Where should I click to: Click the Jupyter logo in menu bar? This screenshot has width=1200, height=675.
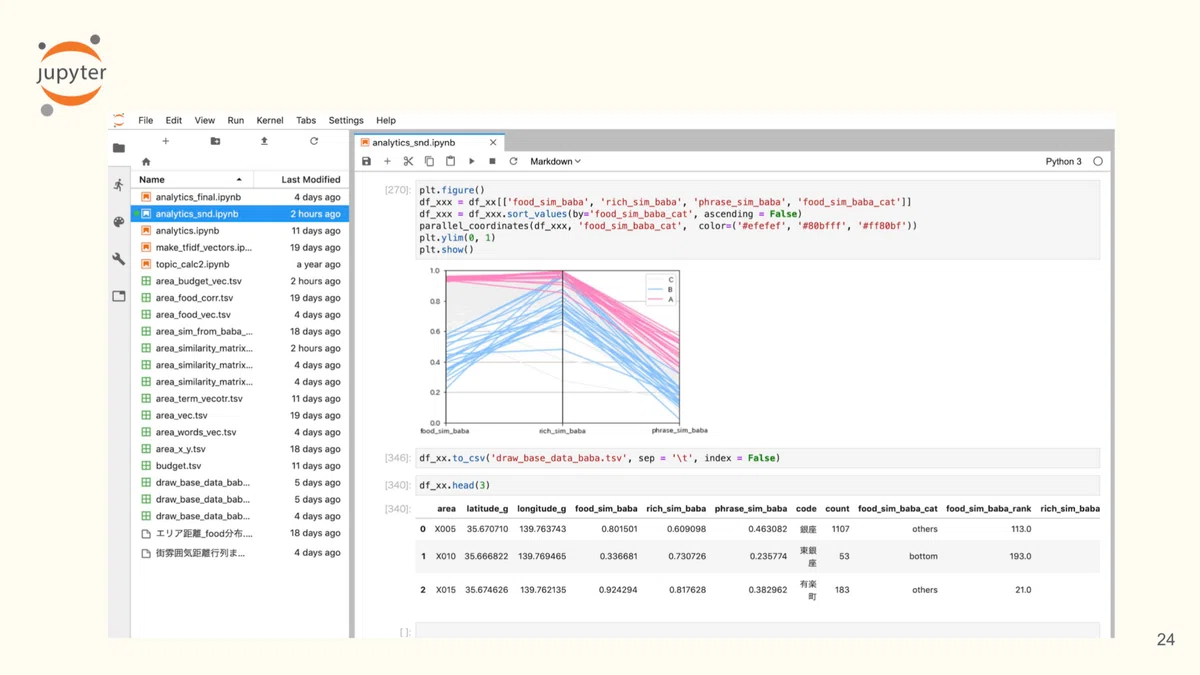(119, 120)
